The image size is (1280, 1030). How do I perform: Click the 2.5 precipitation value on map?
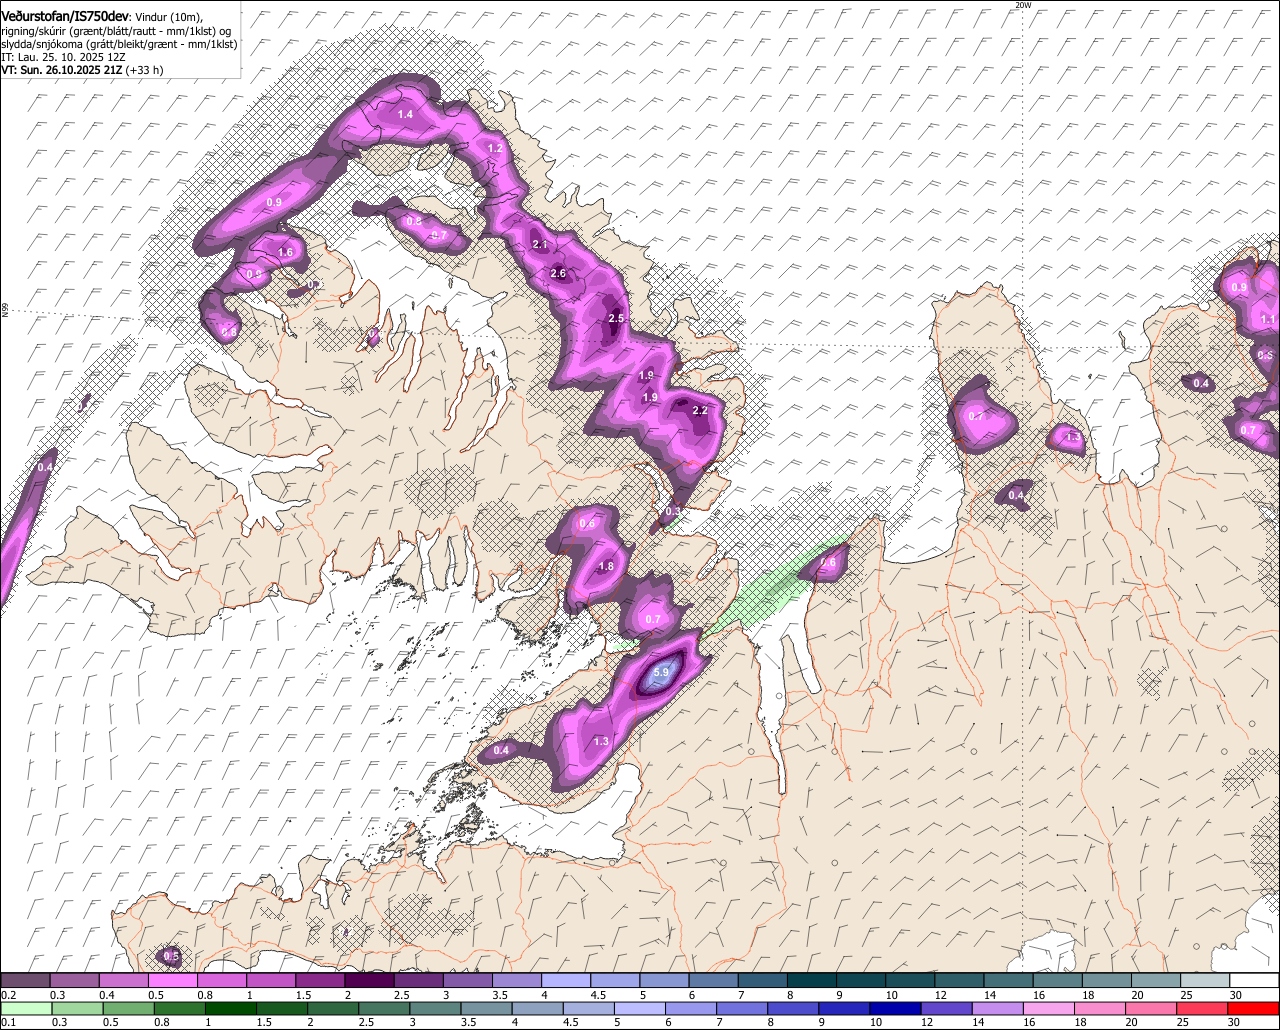coord(616,318)
